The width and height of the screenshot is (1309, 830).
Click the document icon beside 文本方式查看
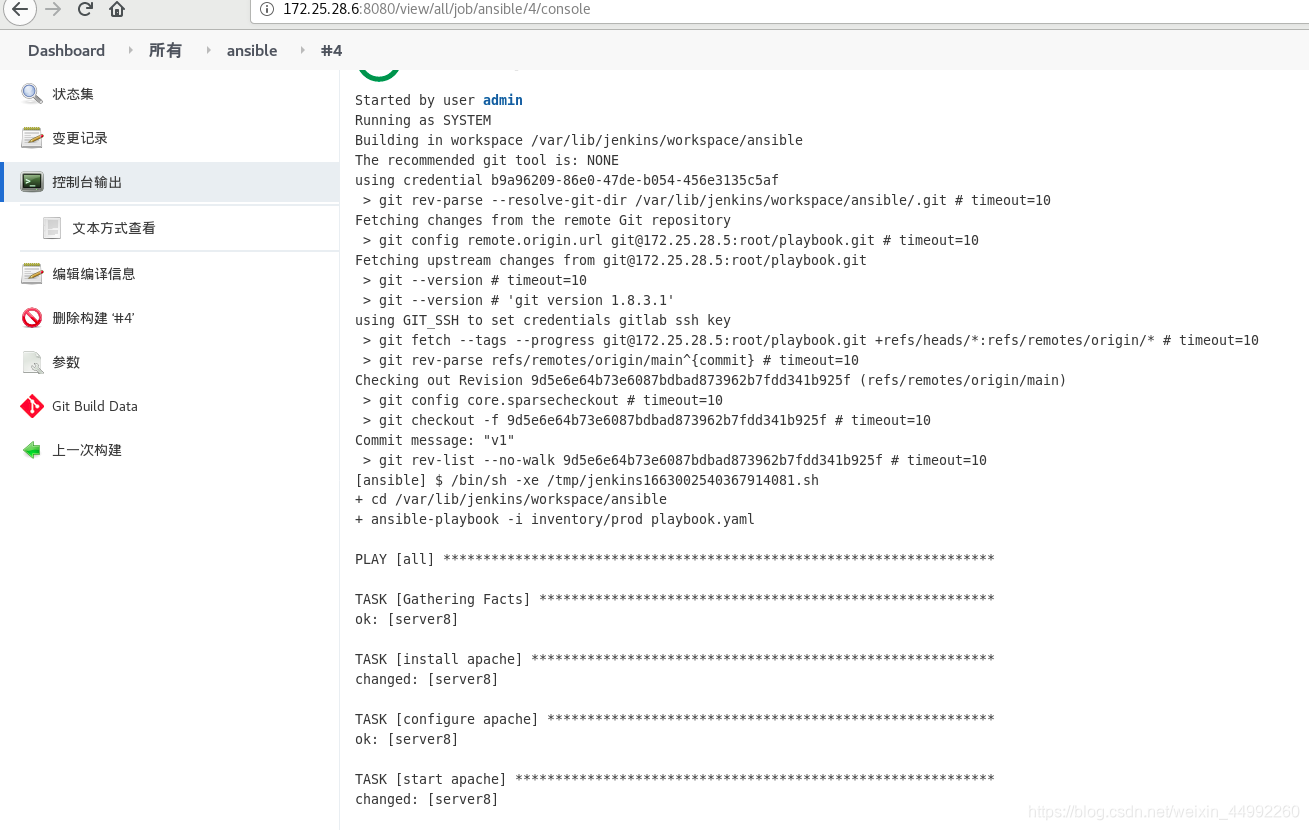pyautogui.click(x=52, y=228)
